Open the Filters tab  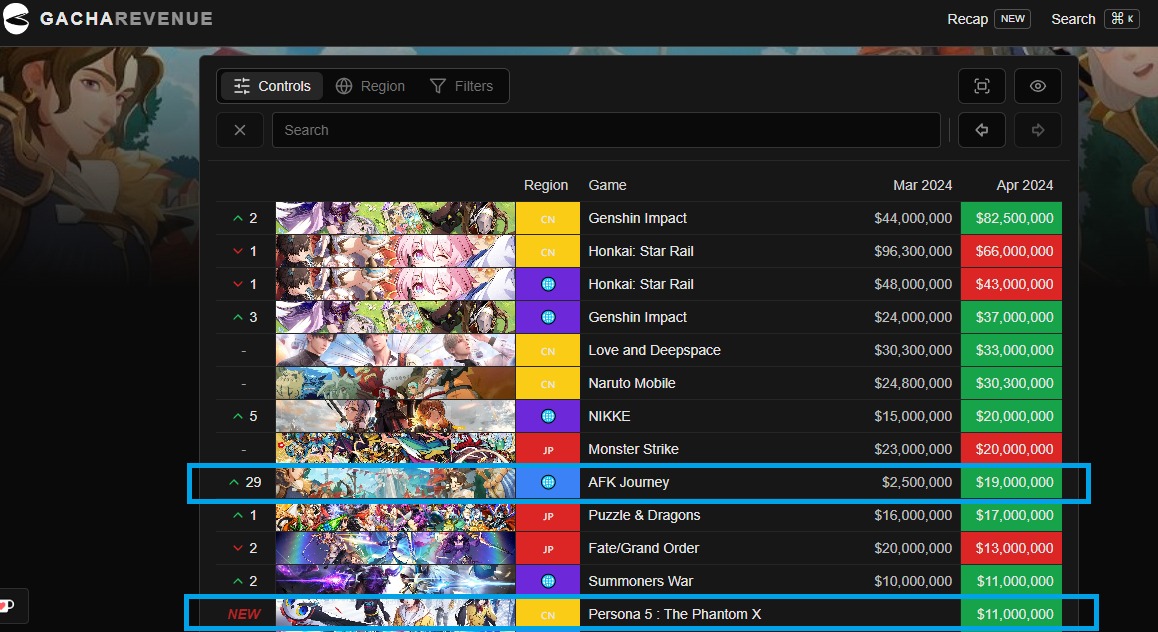(461, 86)
